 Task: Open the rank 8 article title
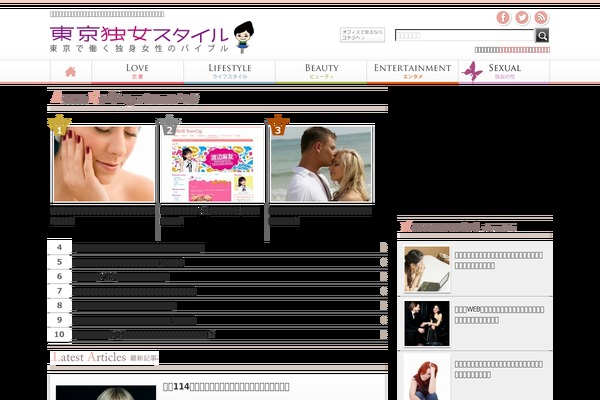[125, 305]
